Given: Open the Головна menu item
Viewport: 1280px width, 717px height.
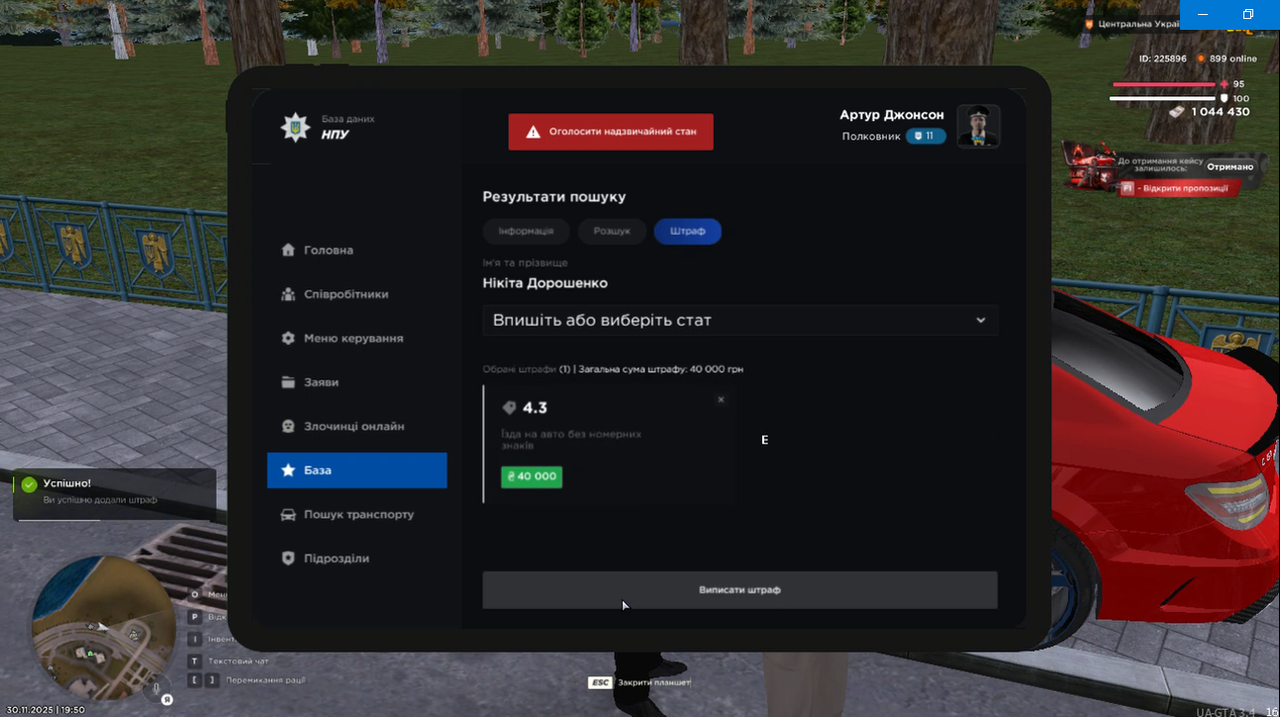Looking at the screenshot, I should [x=357, y=250].
